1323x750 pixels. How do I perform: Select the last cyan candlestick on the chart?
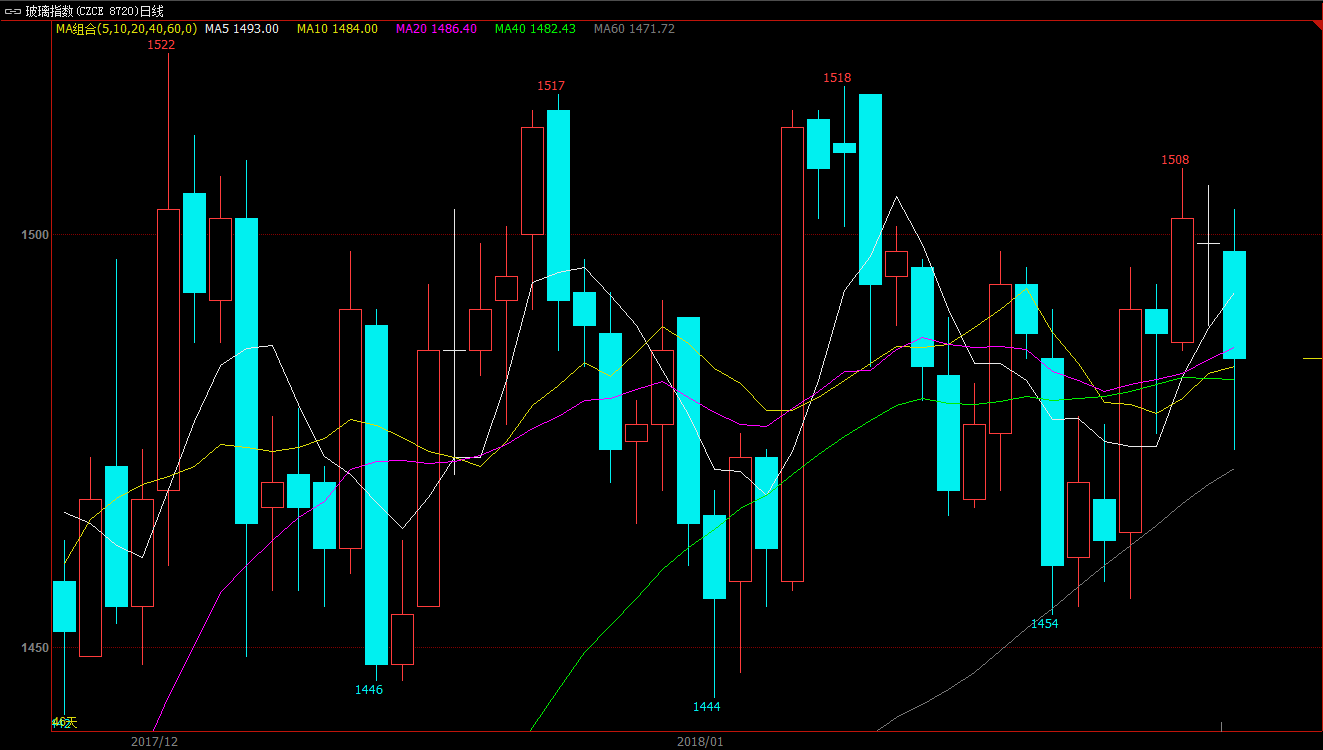coord(1234,304)
